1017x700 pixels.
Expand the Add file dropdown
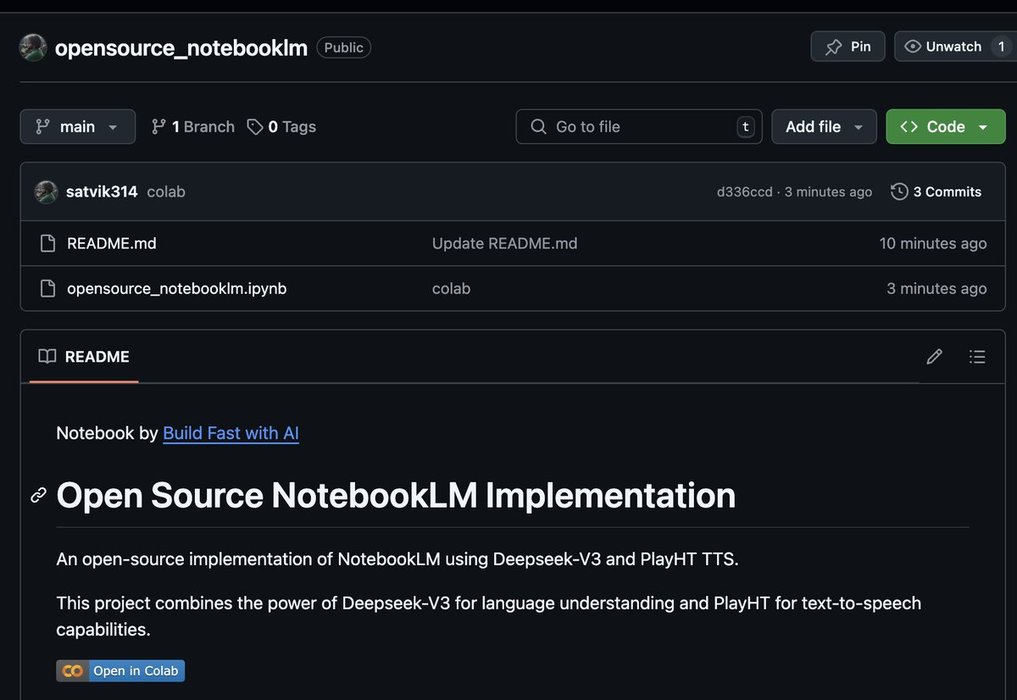coord(824,127)
